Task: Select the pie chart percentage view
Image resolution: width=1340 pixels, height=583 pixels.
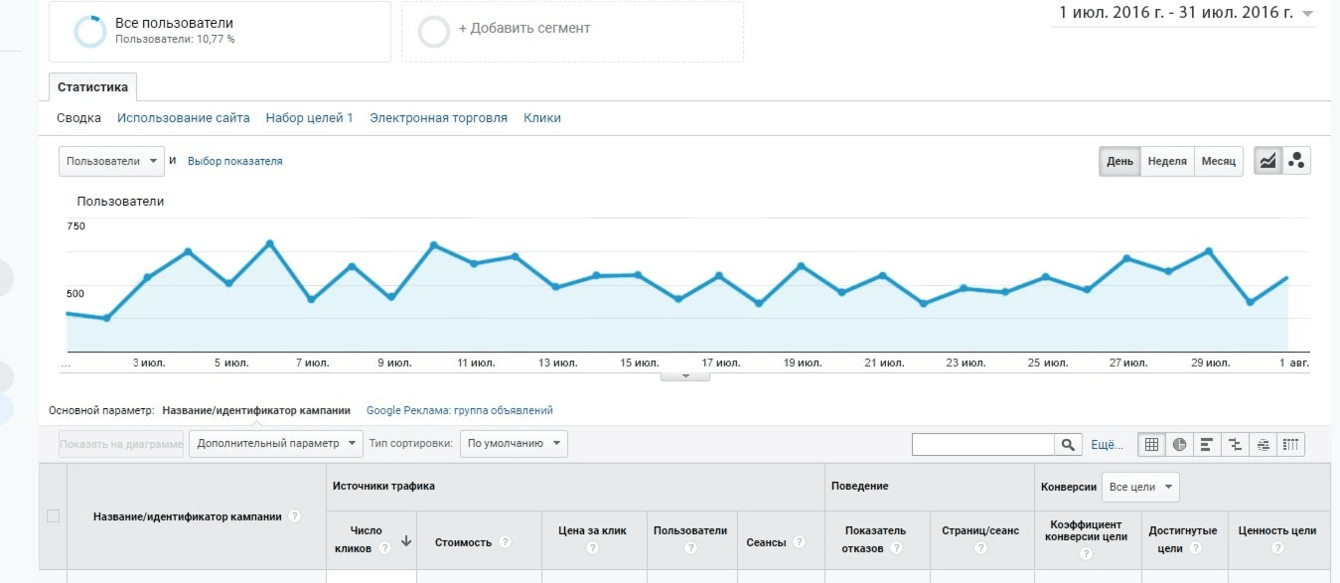Action: pyautogui.click(x=1179, y=444)
